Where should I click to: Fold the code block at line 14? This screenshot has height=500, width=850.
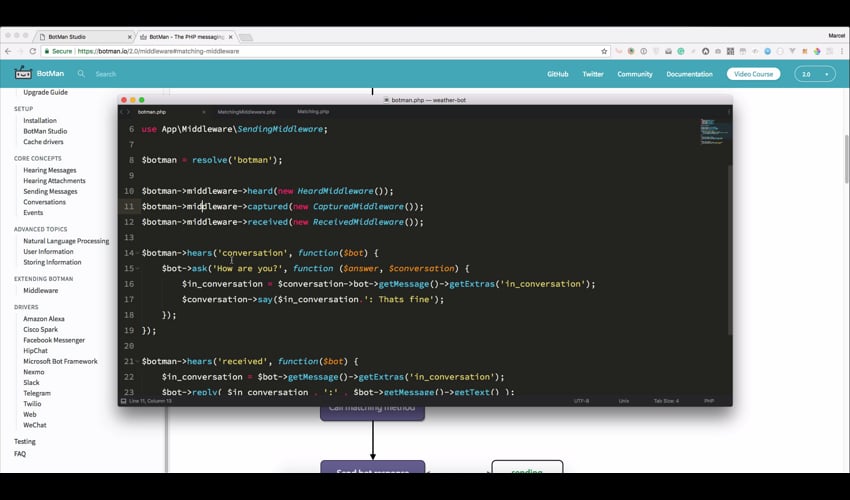(138, 253)
